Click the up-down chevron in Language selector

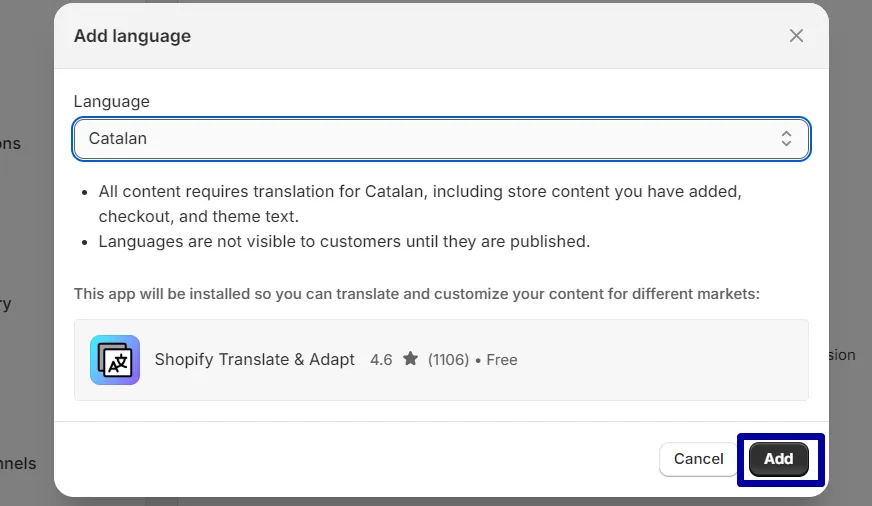[786, 138]
